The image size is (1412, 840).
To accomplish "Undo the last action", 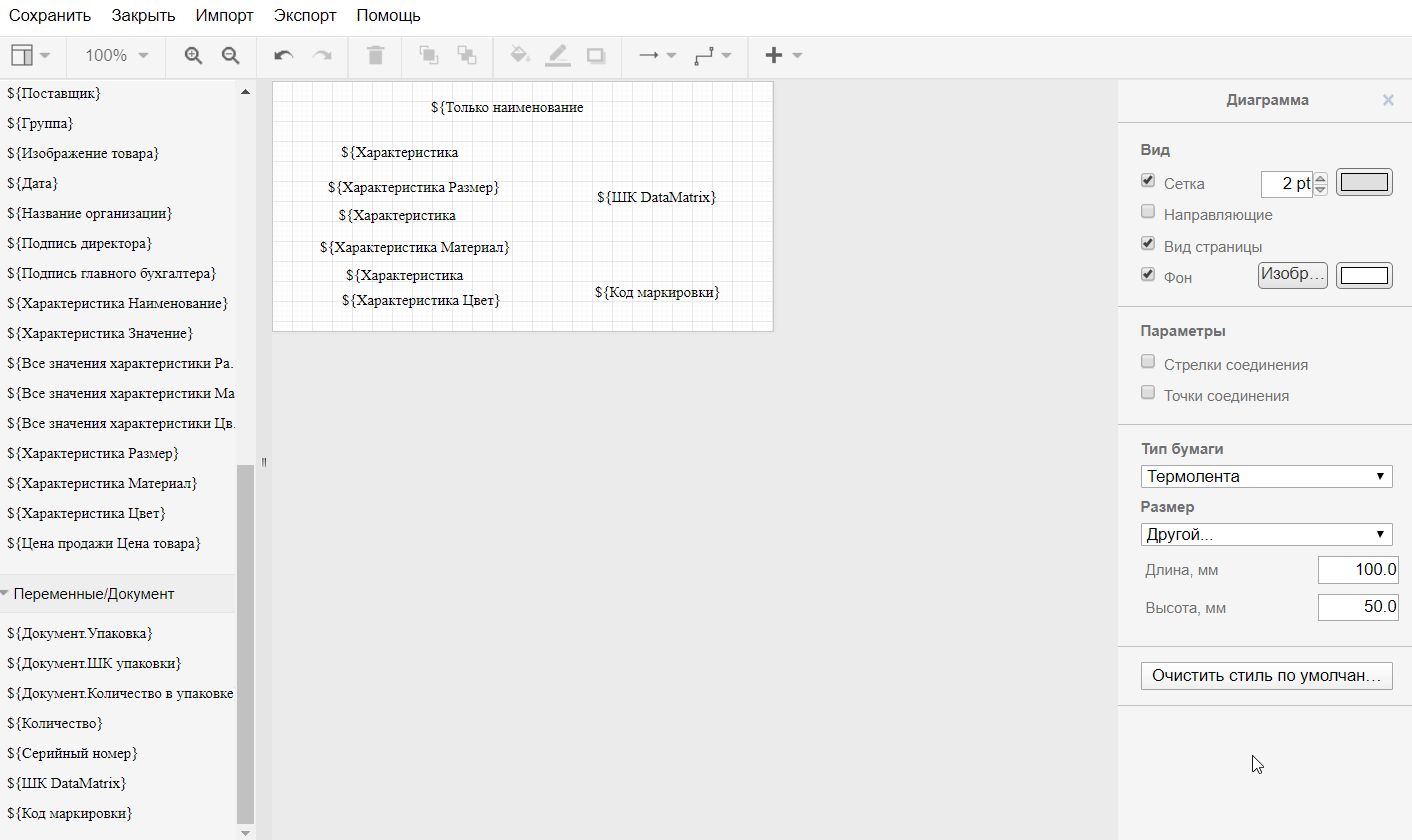I will [284, 56].
